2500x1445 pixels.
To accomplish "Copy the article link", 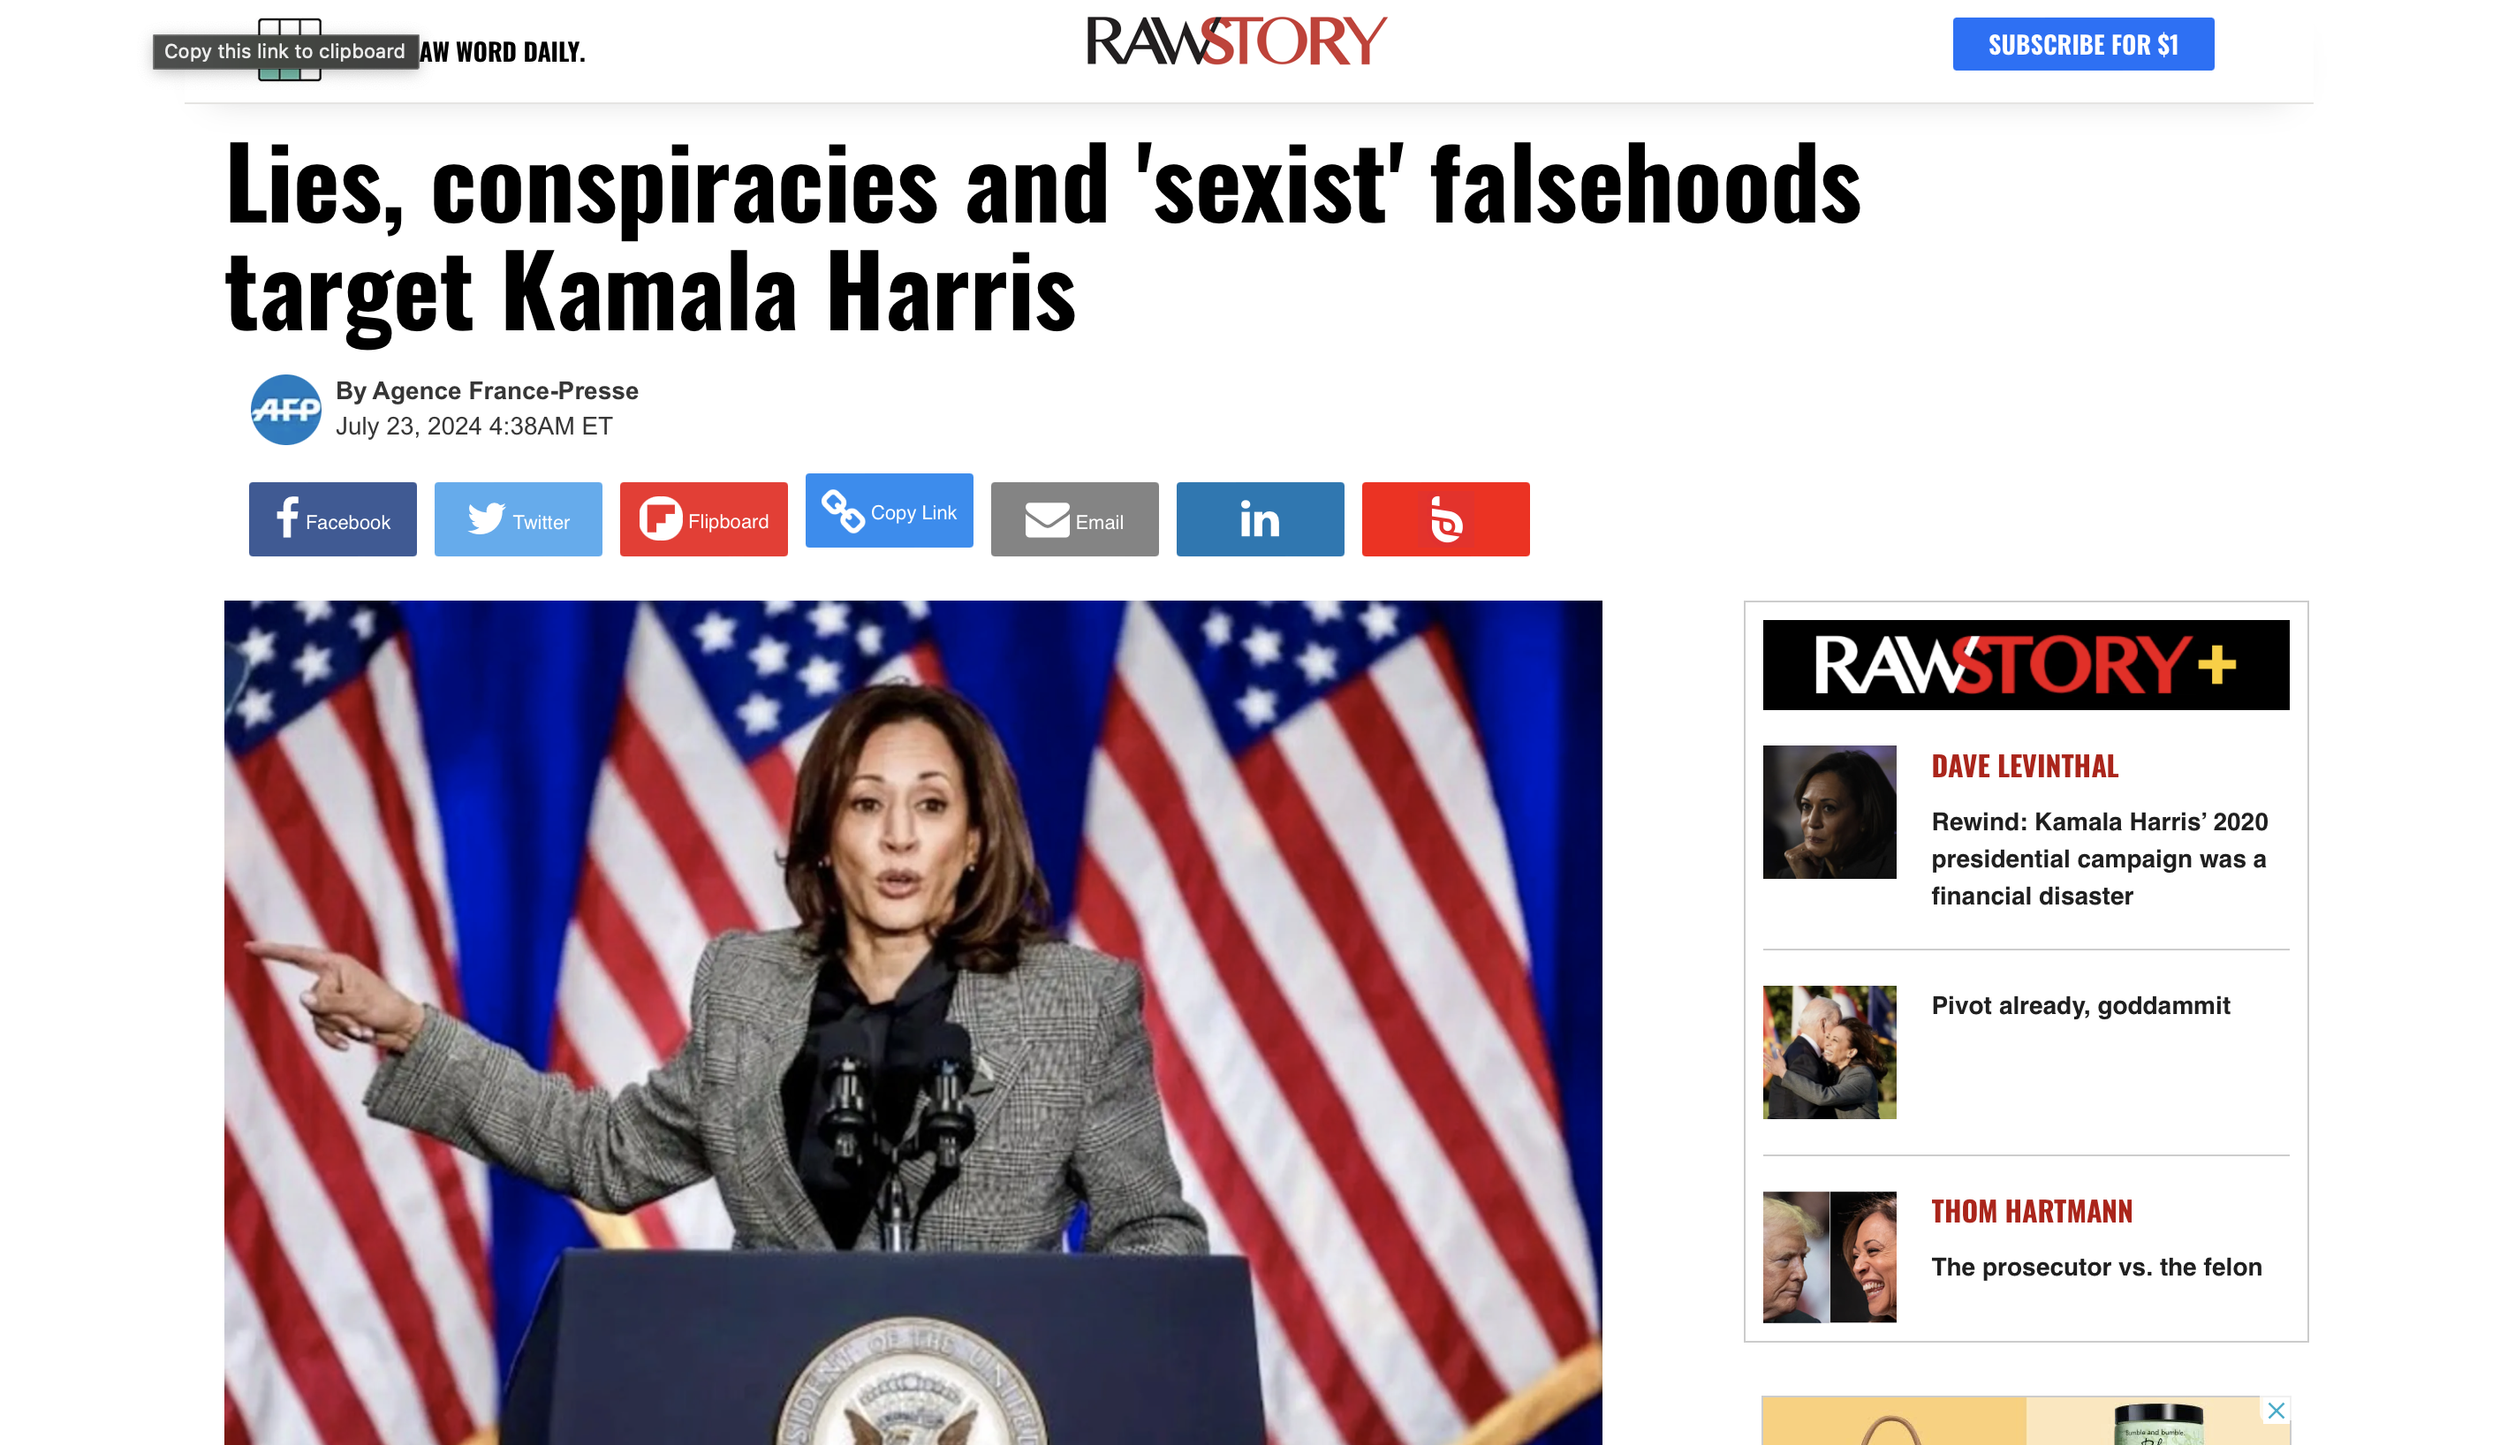I will (889, 510).
